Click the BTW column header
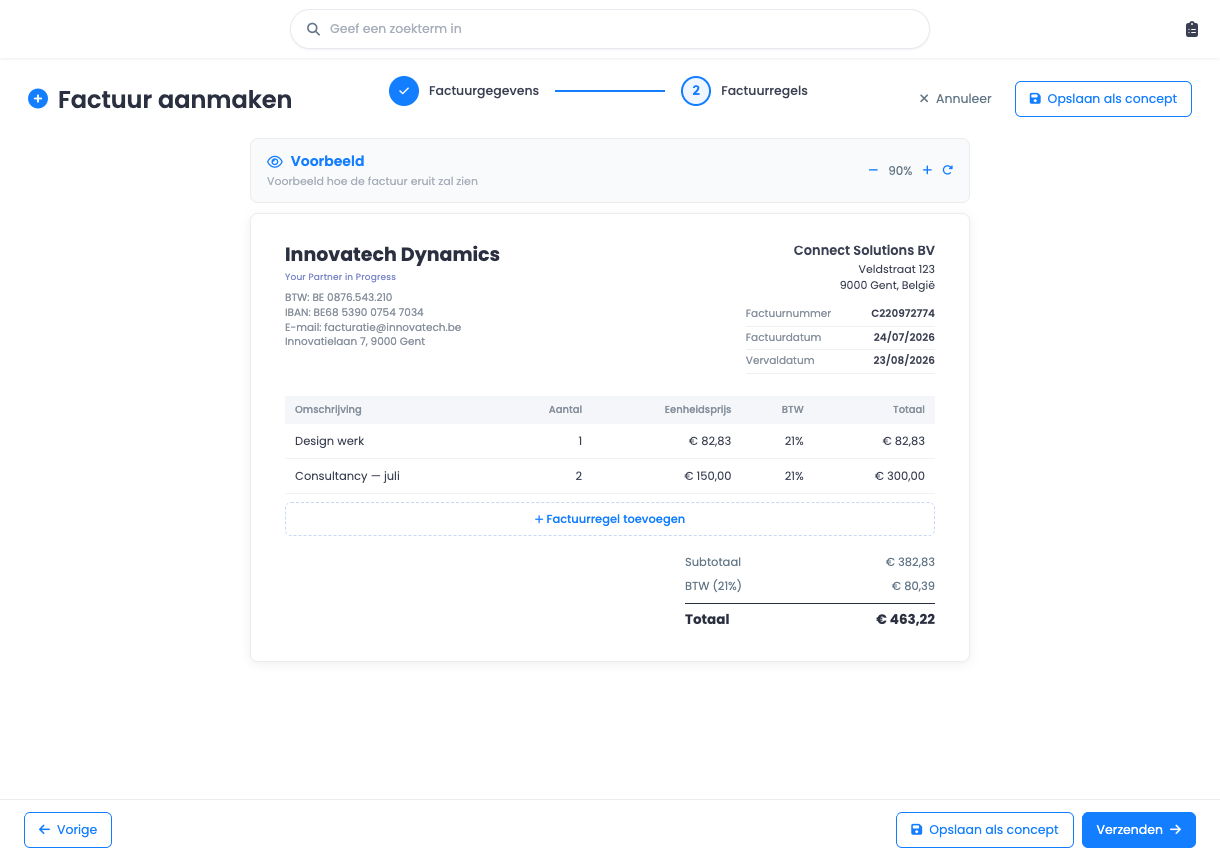Image resolution: width=1220 pixels, height=860 pixels. coord(793,409)
